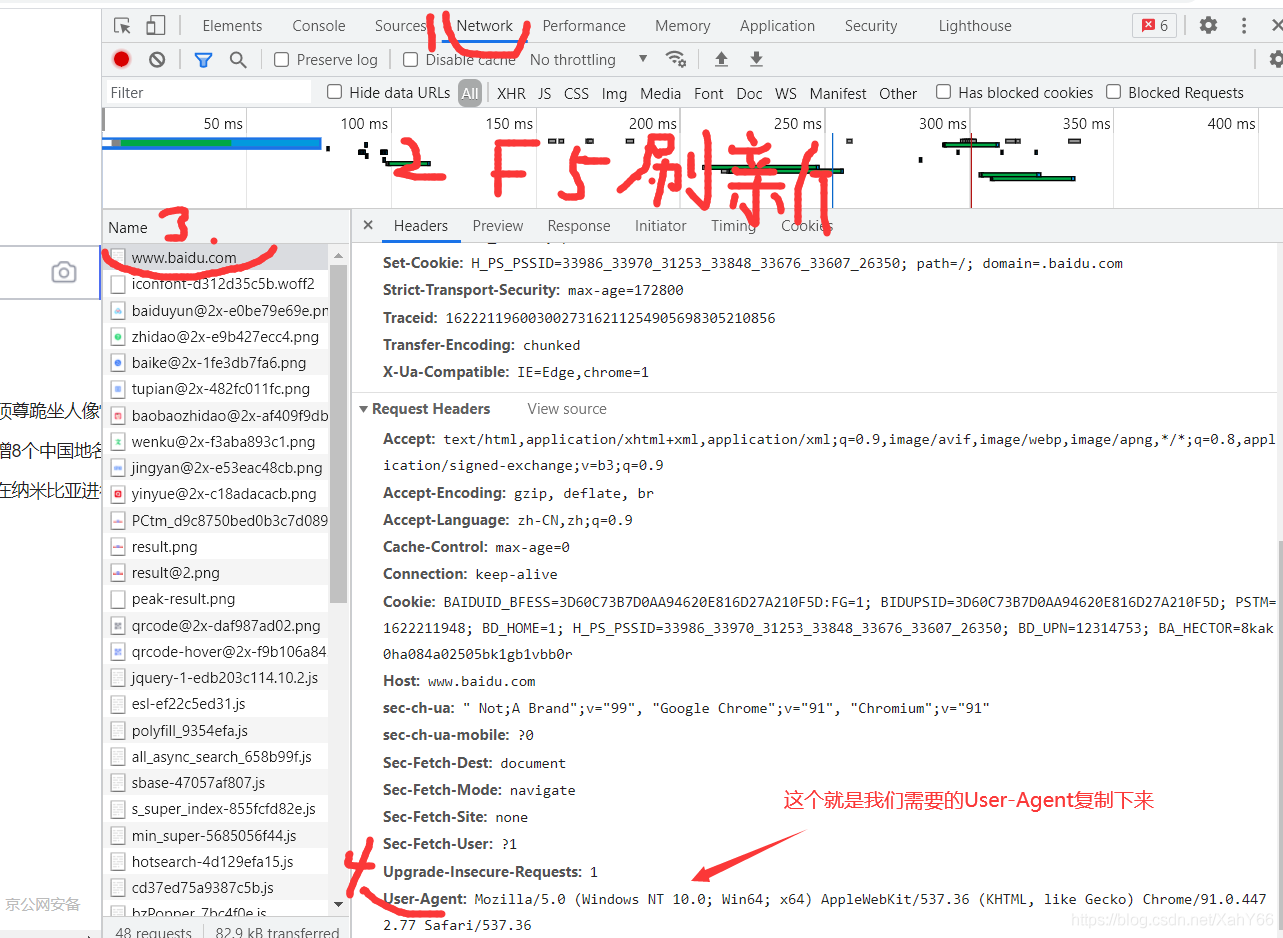1283x938 pixels.
Task: Tick the Disable cache checkbox
Action: pyautogui.click(x=411, y=60)
